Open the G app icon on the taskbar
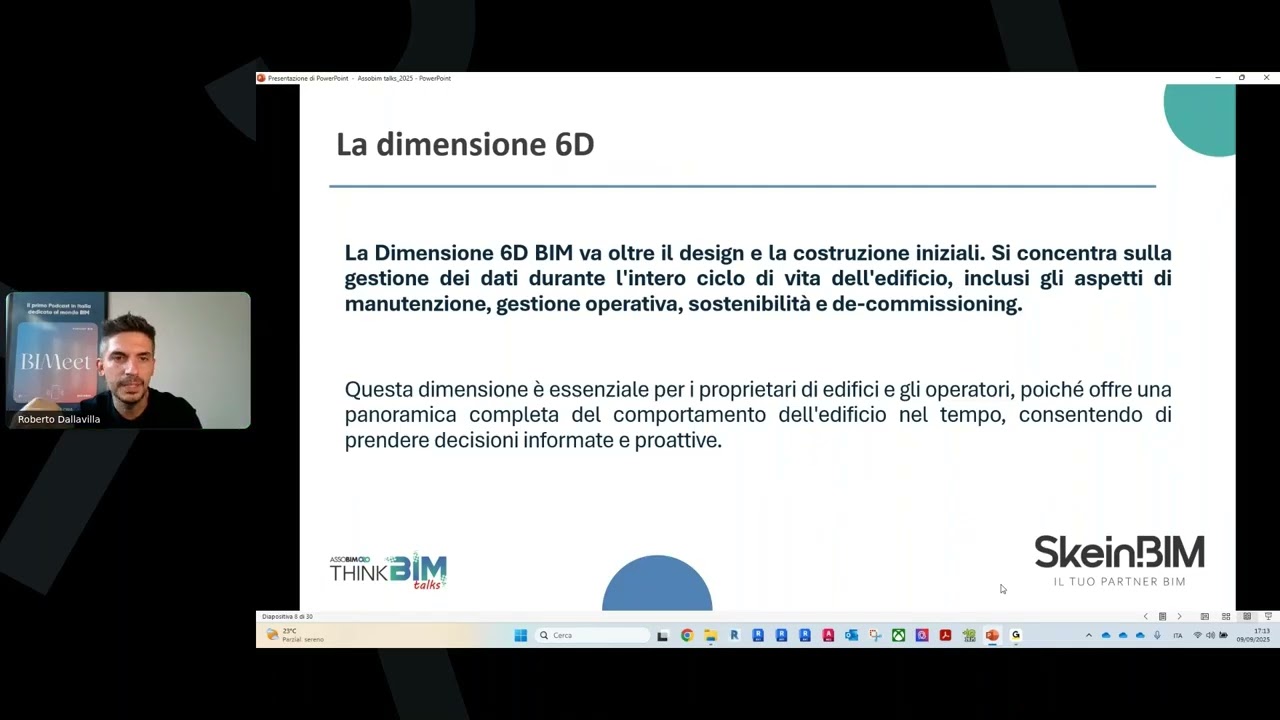 tap(1016, 635)
